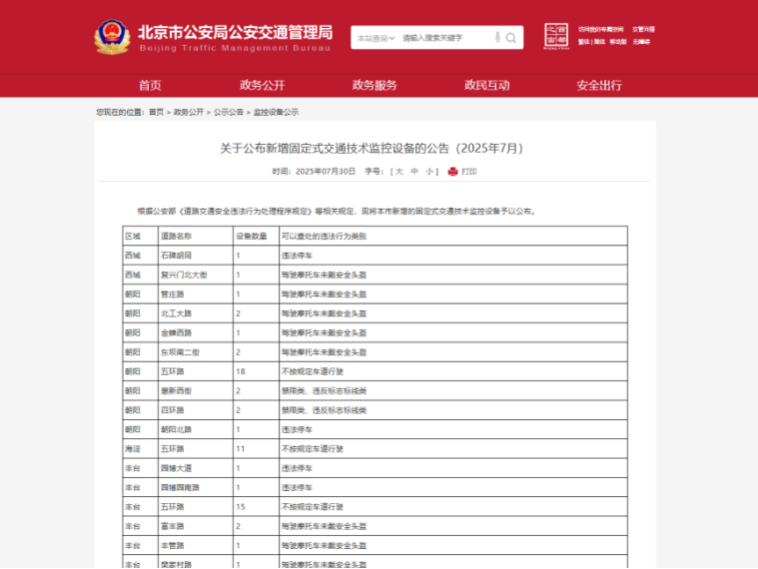Click 监控设备公示 breadcrumb link
Screen dimensions: 758x569
(x=276, y=112)
